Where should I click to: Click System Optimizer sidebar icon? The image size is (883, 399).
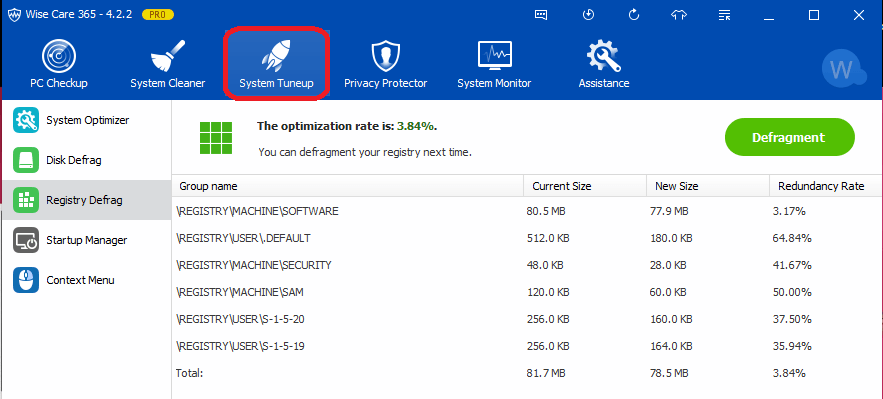tap(26, 120)
